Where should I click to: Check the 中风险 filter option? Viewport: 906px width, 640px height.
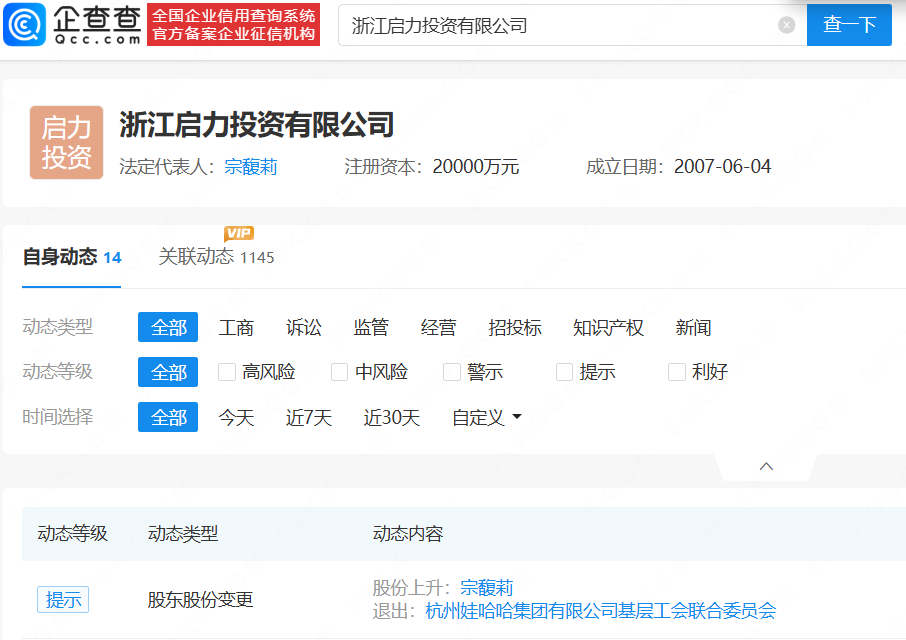tap(340, 372)
